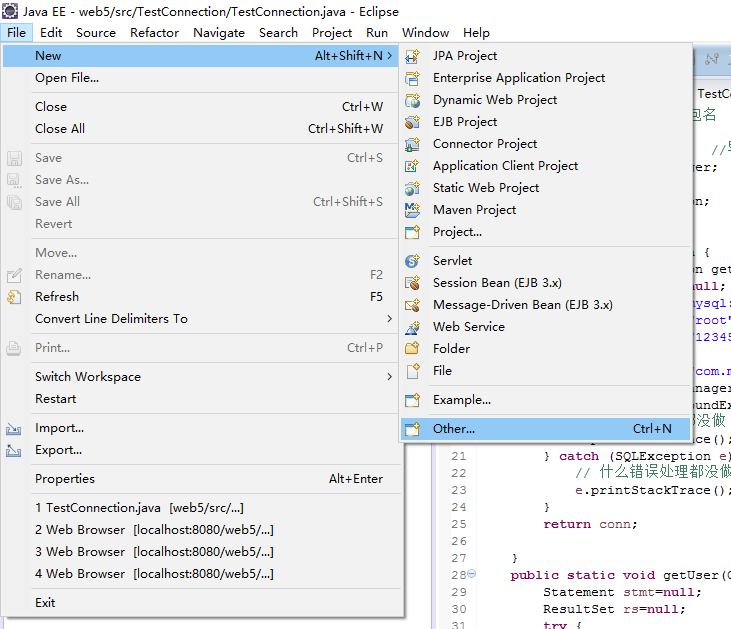
Task: Collapse the code fold at line 28
Action: click(x=472, y=575)
